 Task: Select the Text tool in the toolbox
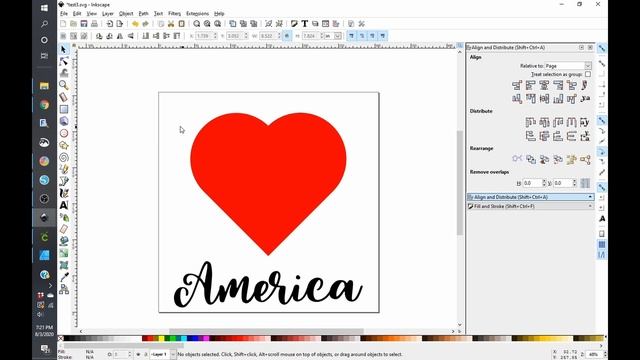[64, 205]
